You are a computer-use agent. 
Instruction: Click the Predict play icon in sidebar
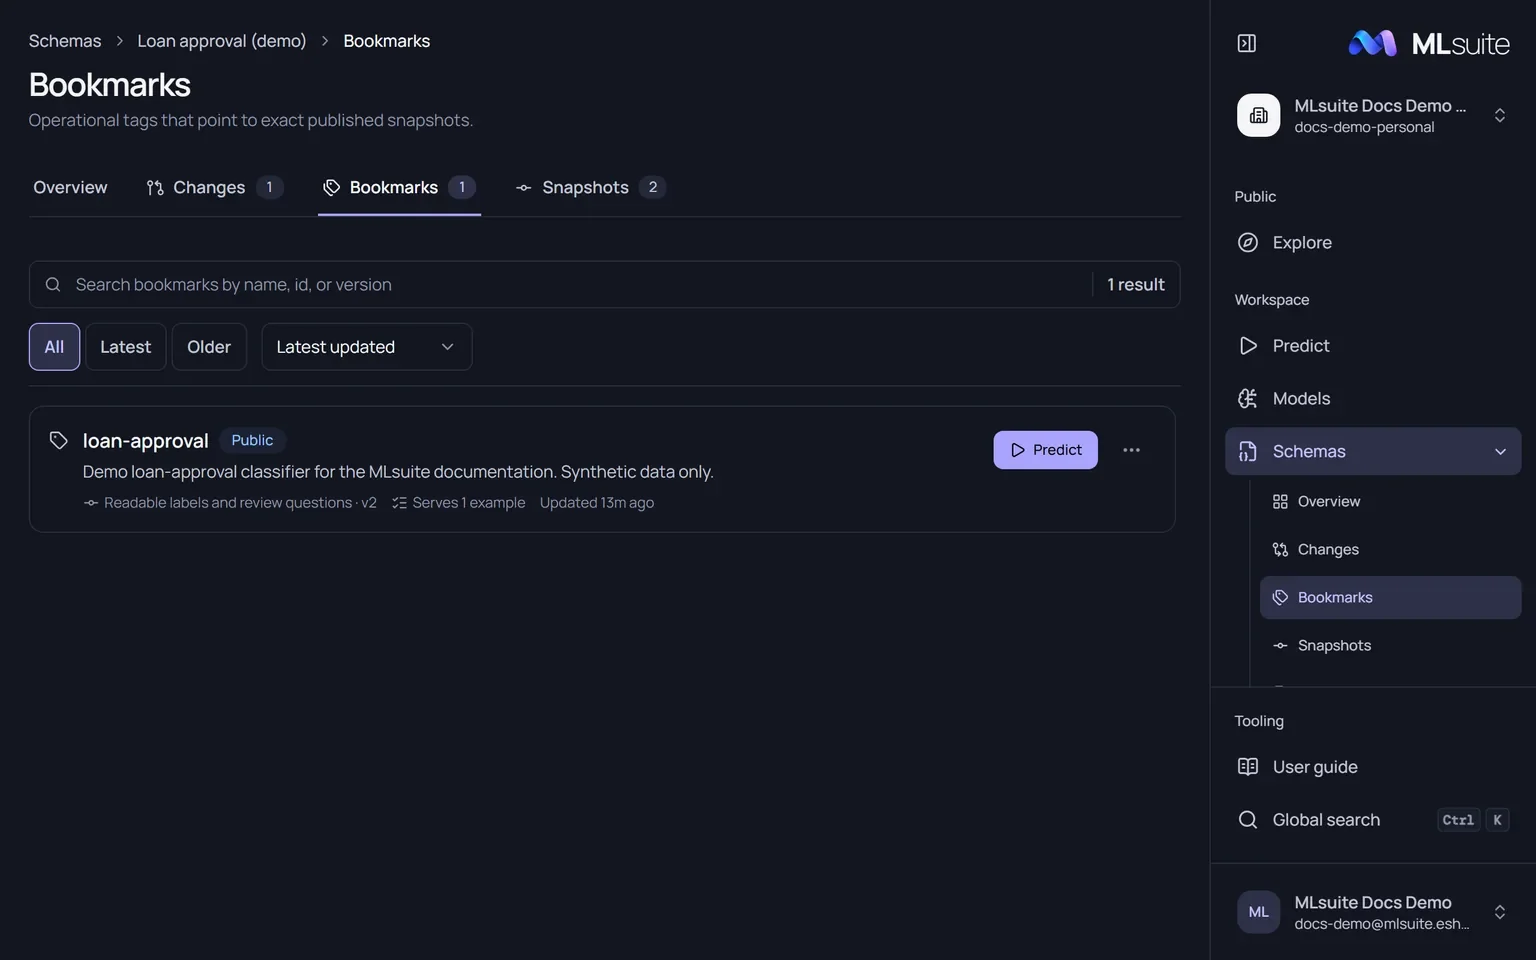click(x=1248, y=346)
